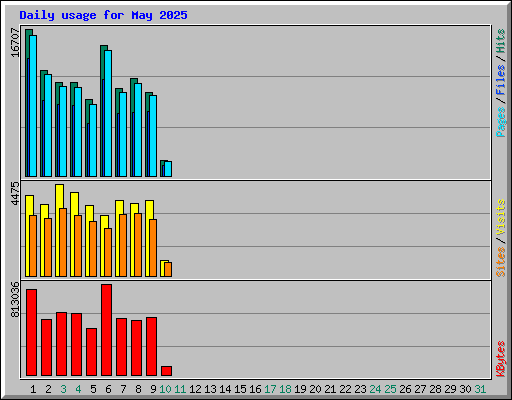Click green day 4 on the date axis
Screen dimensions: 512x400
78,389
